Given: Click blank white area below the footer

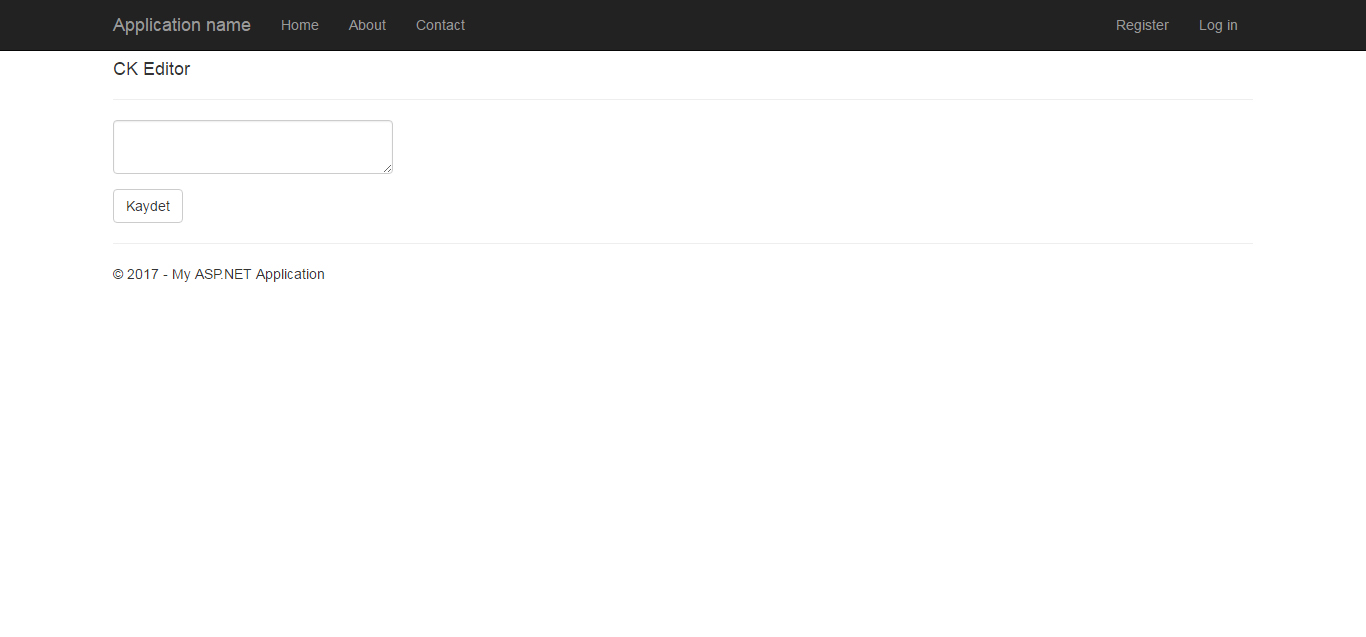Looking at the screenshot, I should click(682, 450).
